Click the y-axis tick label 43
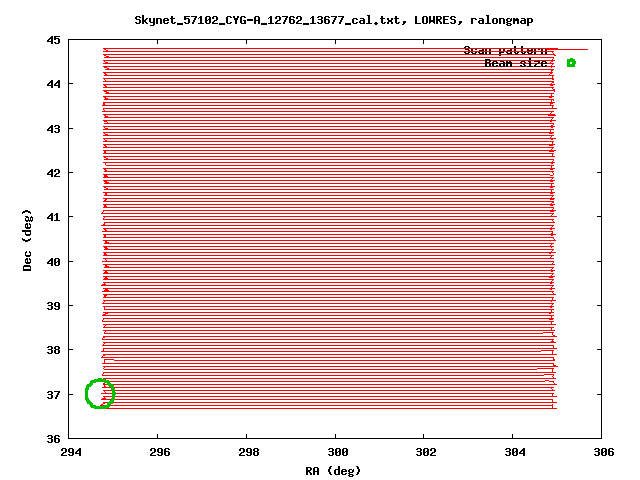The height and width of the screenshot is (480, 640). (x=53, y=129)
